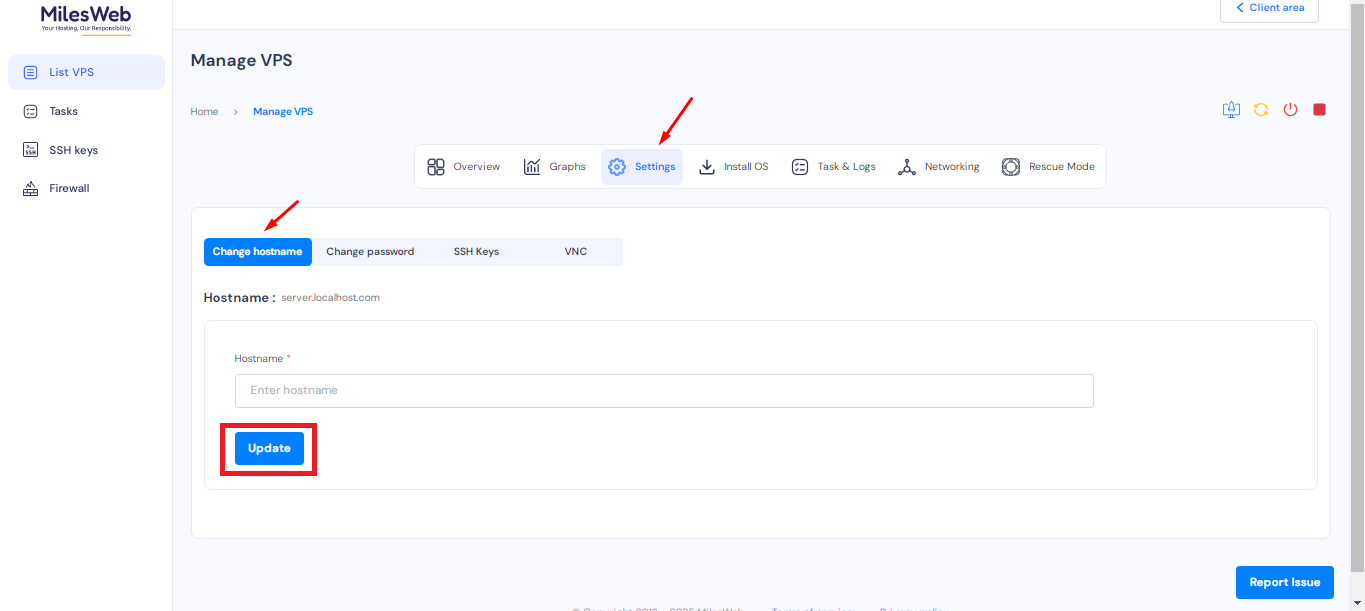Click the red stop square icon
1365x611 pixels.
pos(1319,110)
